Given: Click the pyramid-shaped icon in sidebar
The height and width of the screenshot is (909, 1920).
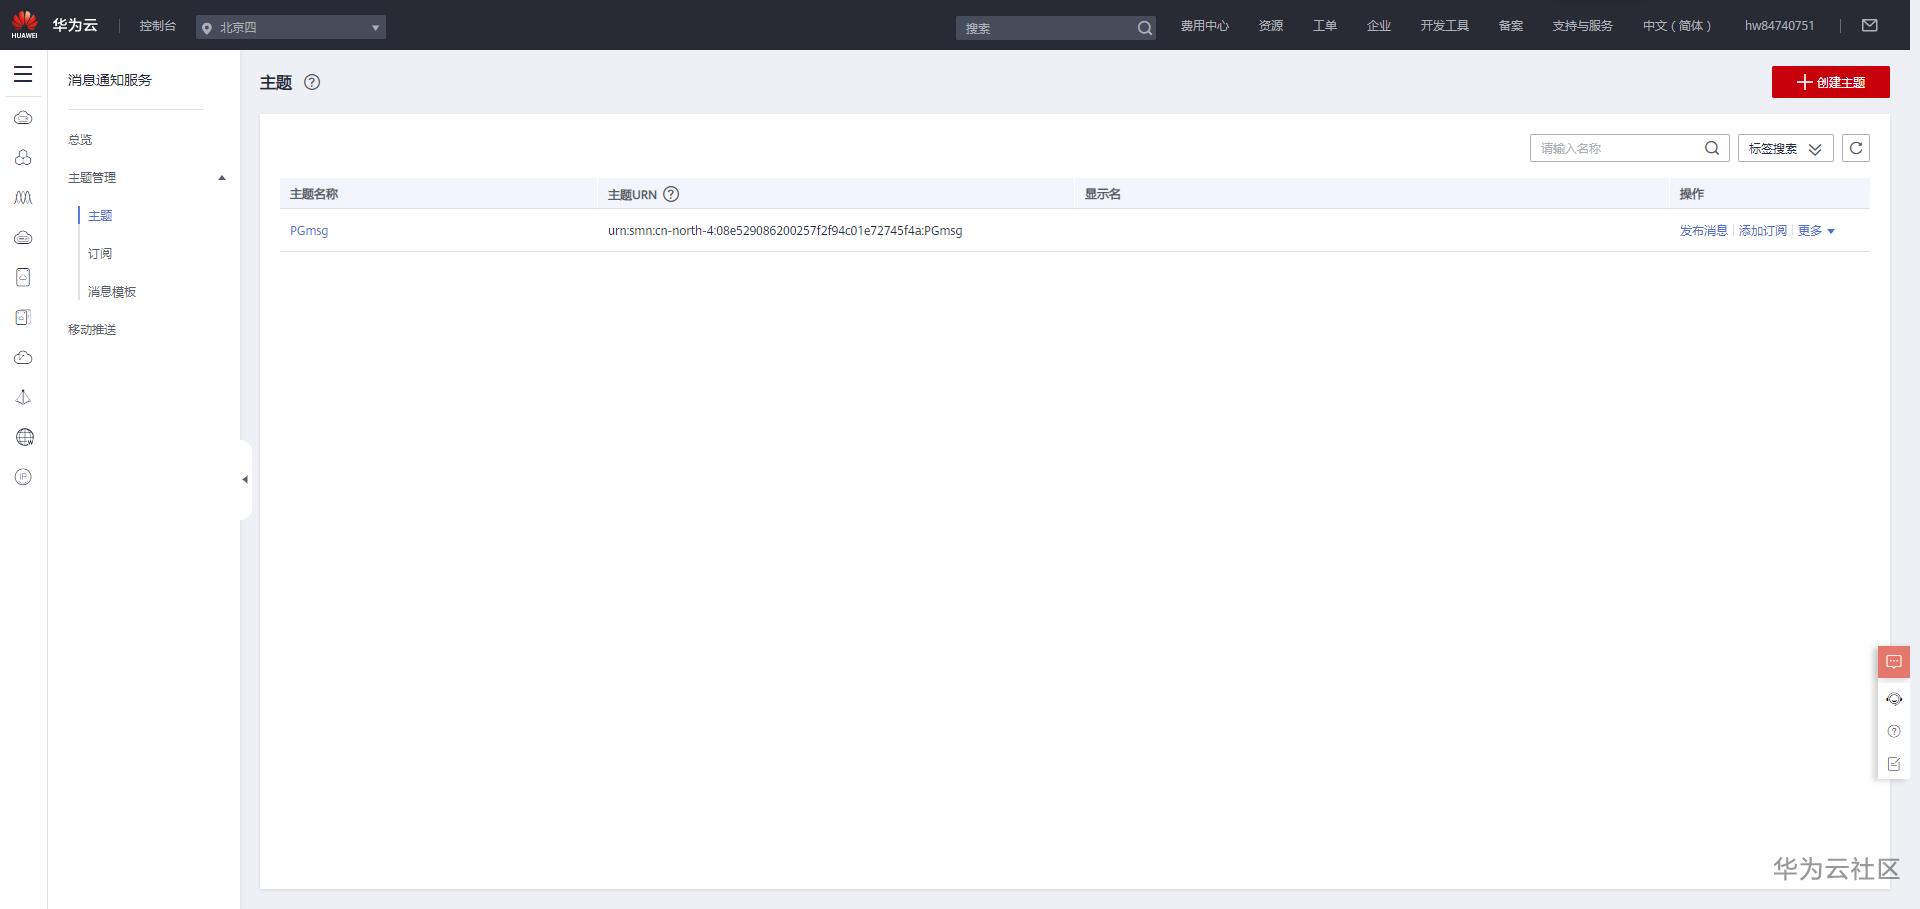Looking at the screenshot, I should [x=23, y=398].
